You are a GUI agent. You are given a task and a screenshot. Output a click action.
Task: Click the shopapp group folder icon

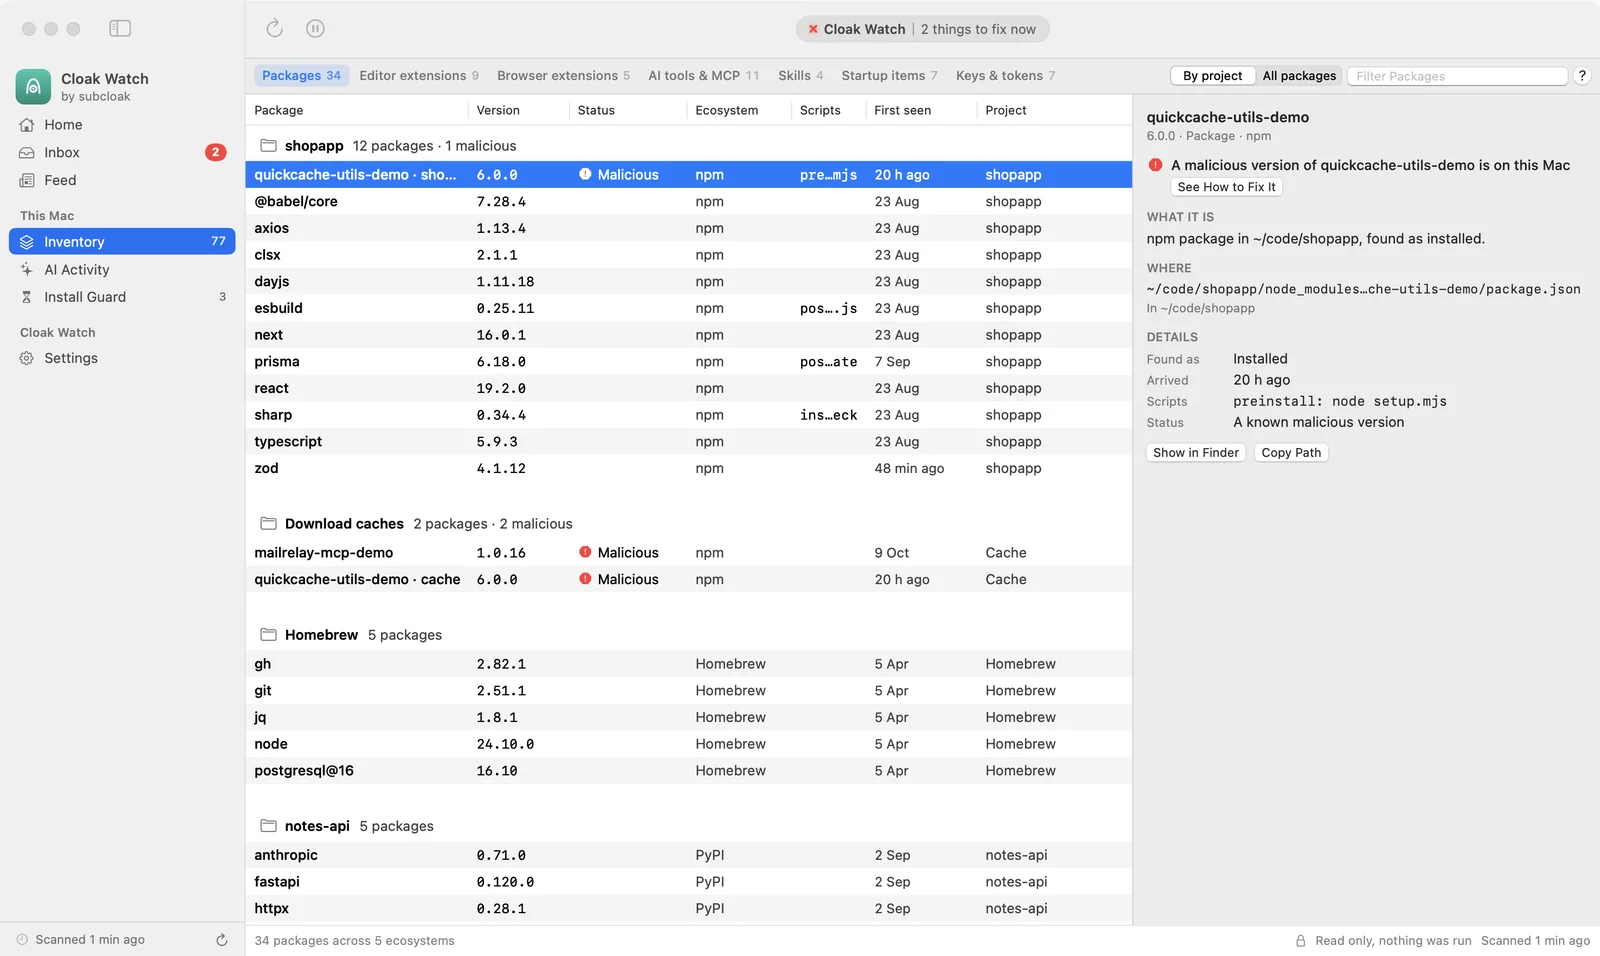[x=268, y=146]
